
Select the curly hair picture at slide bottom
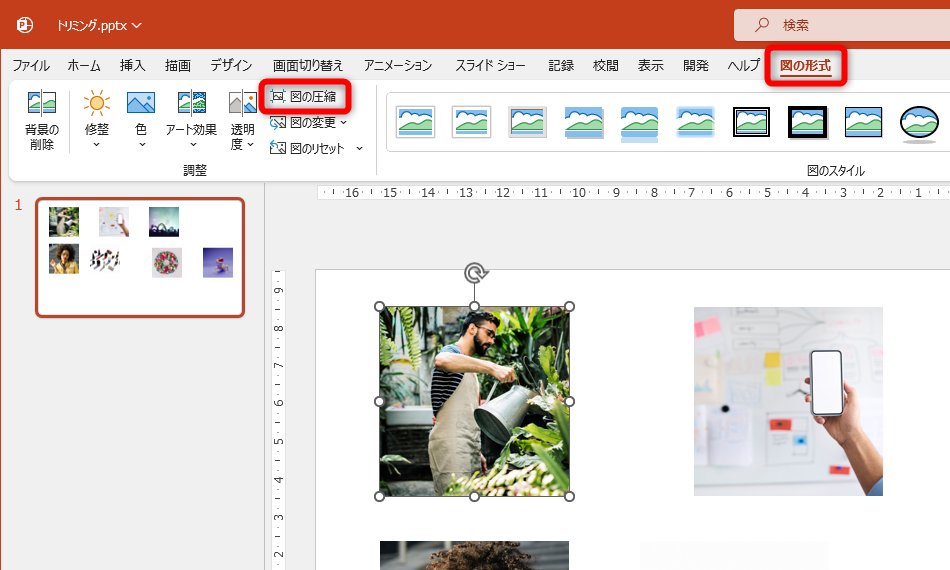(x=474, y=555)
